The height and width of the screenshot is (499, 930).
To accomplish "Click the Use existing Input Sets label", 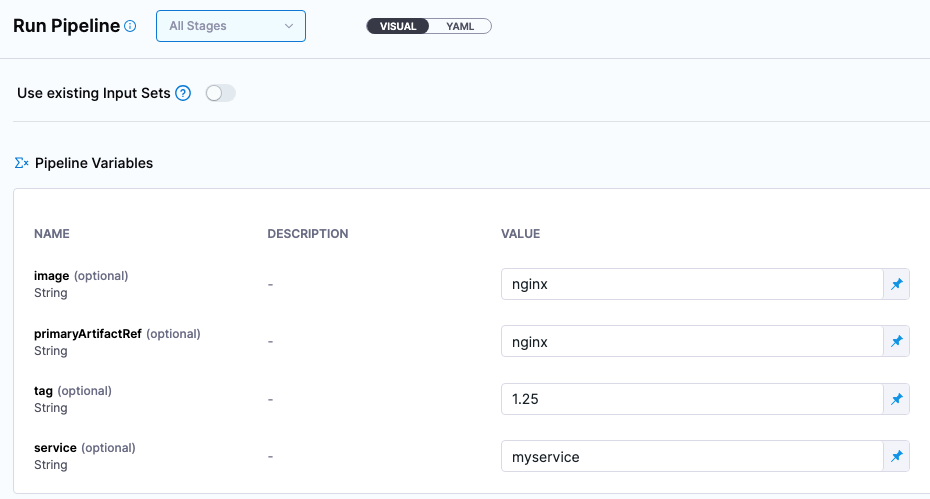I will 94,93.
